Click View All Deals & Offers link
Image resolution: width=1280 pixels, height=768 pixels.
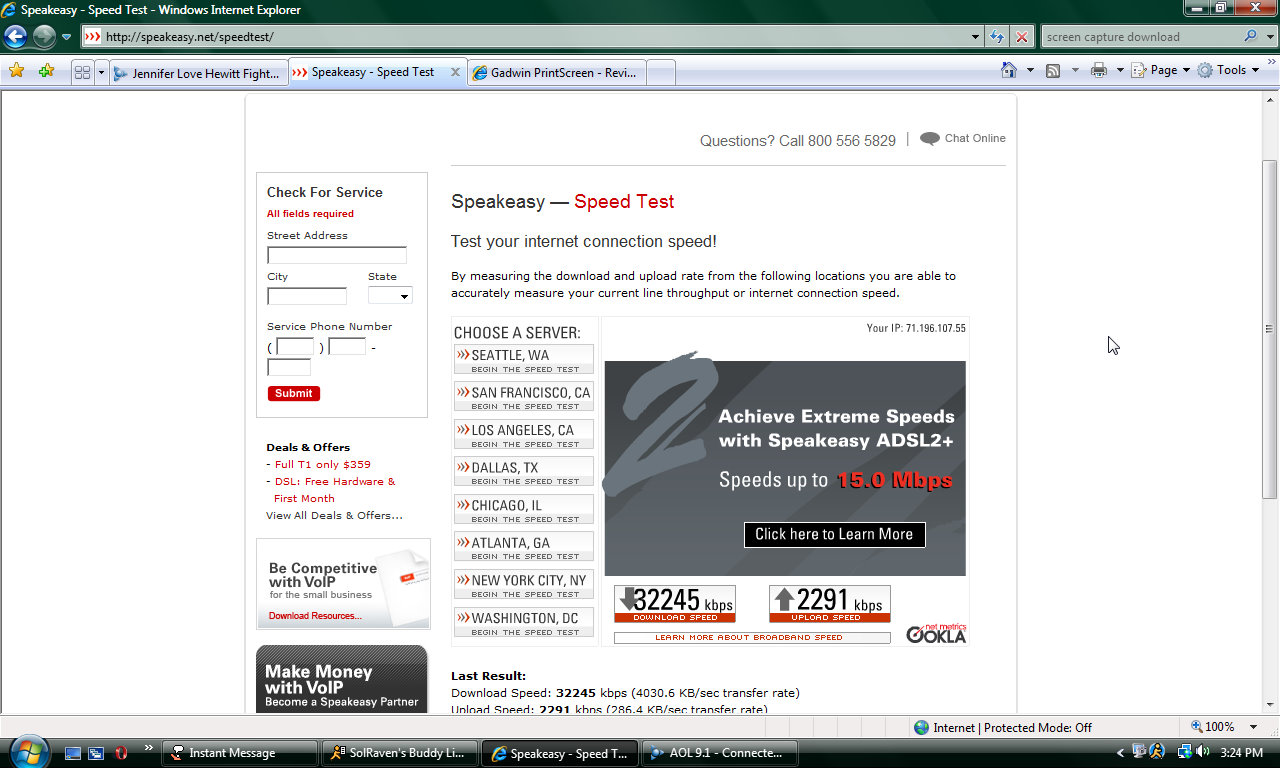coord(335,516)
